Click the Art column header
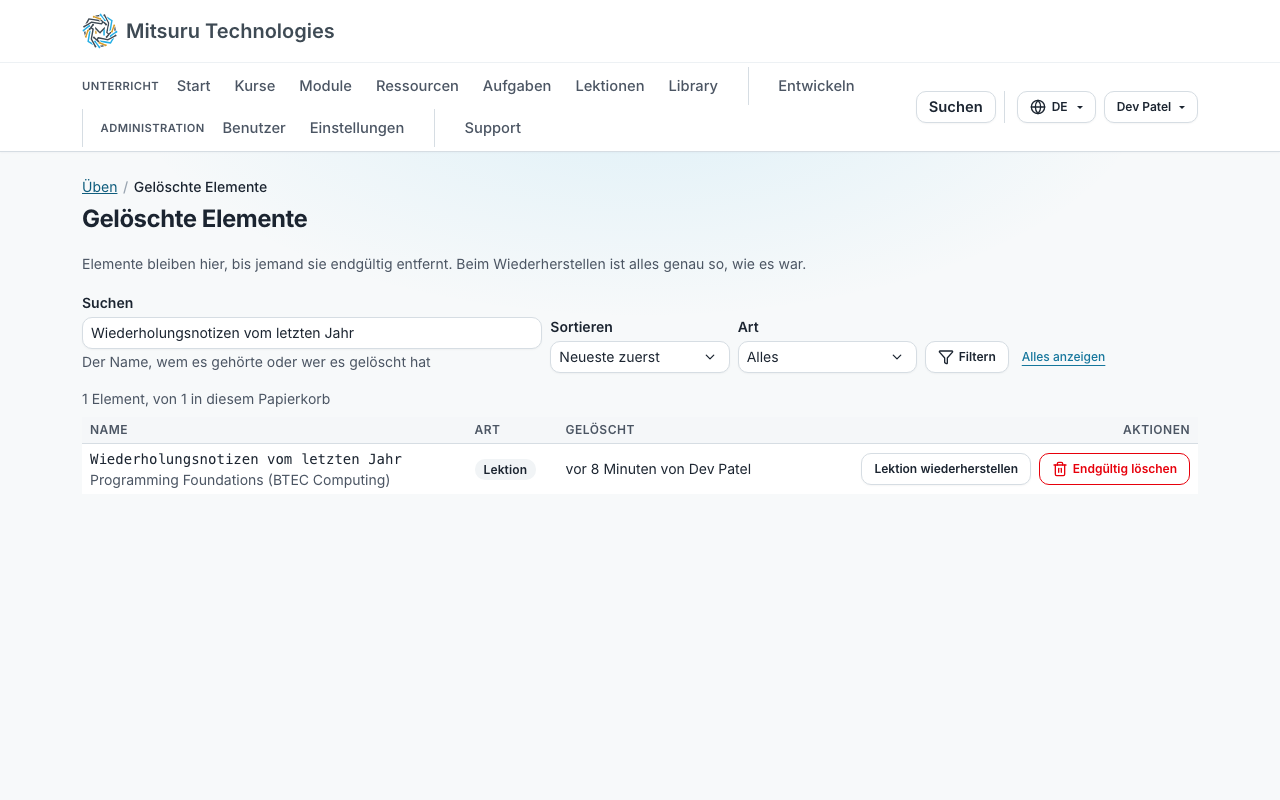This screenshot has height=800, width=1280. pyautogui.click(x=487, y=430)
